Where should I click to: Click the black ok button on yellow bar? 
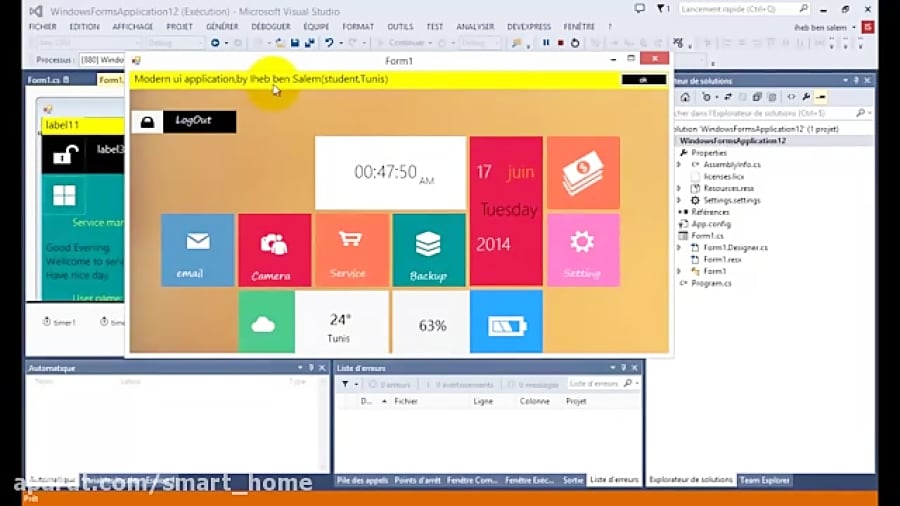[643, 80]
